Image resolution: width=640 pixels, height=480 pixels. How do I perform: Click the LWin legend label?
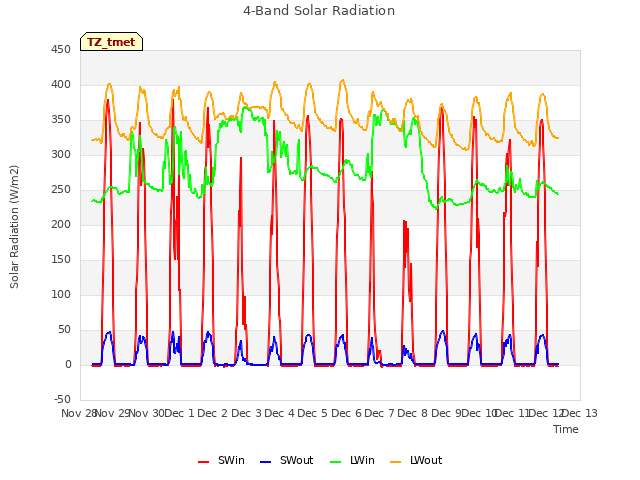click(x=362, y=460)
